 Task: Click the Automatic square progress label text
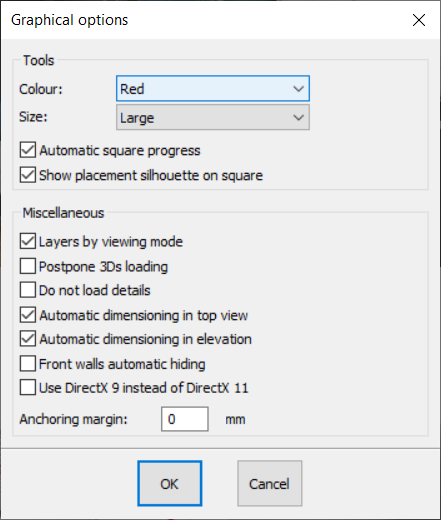tap(120, 151)
